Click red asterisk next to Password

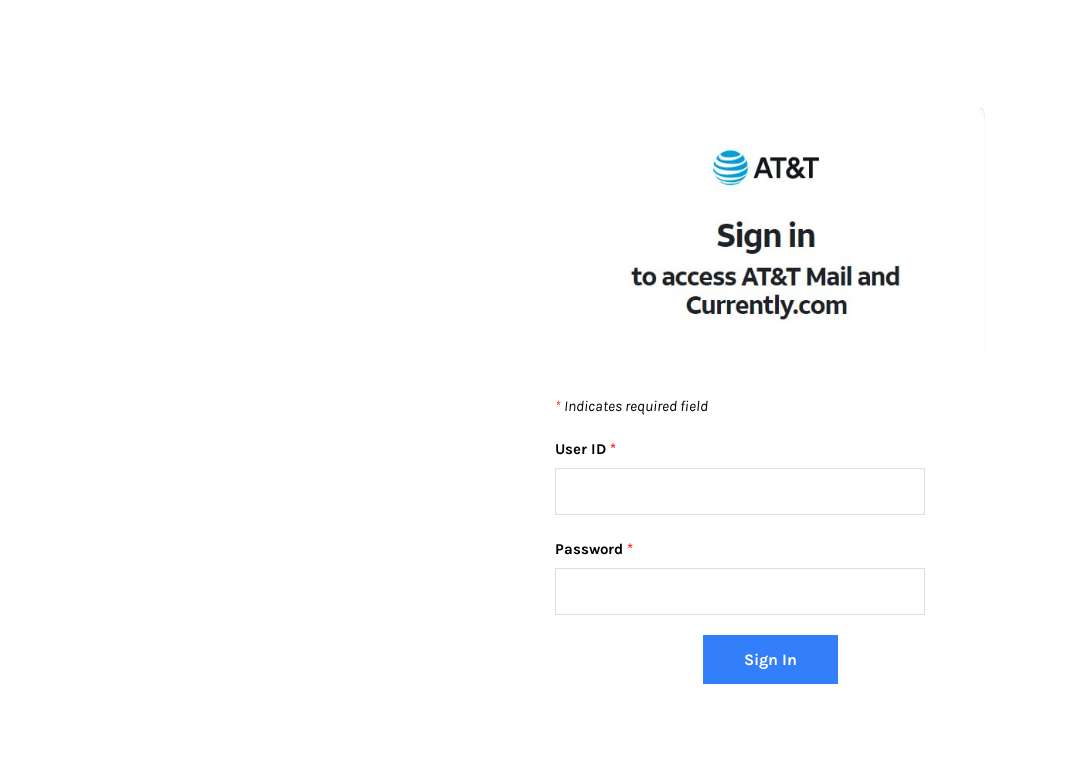630,547
